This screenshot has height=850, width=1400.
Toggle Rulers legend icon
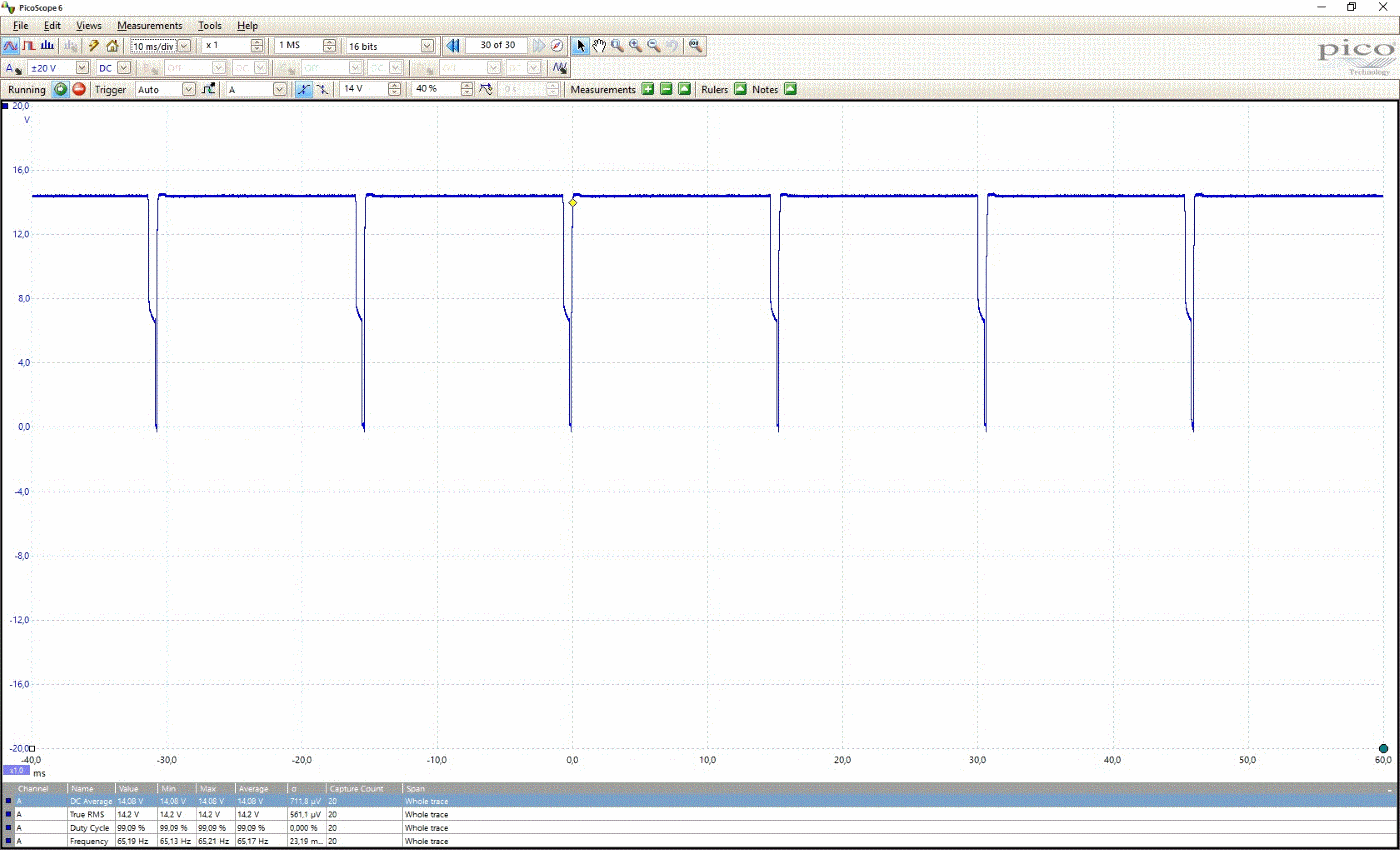point(740,89)
